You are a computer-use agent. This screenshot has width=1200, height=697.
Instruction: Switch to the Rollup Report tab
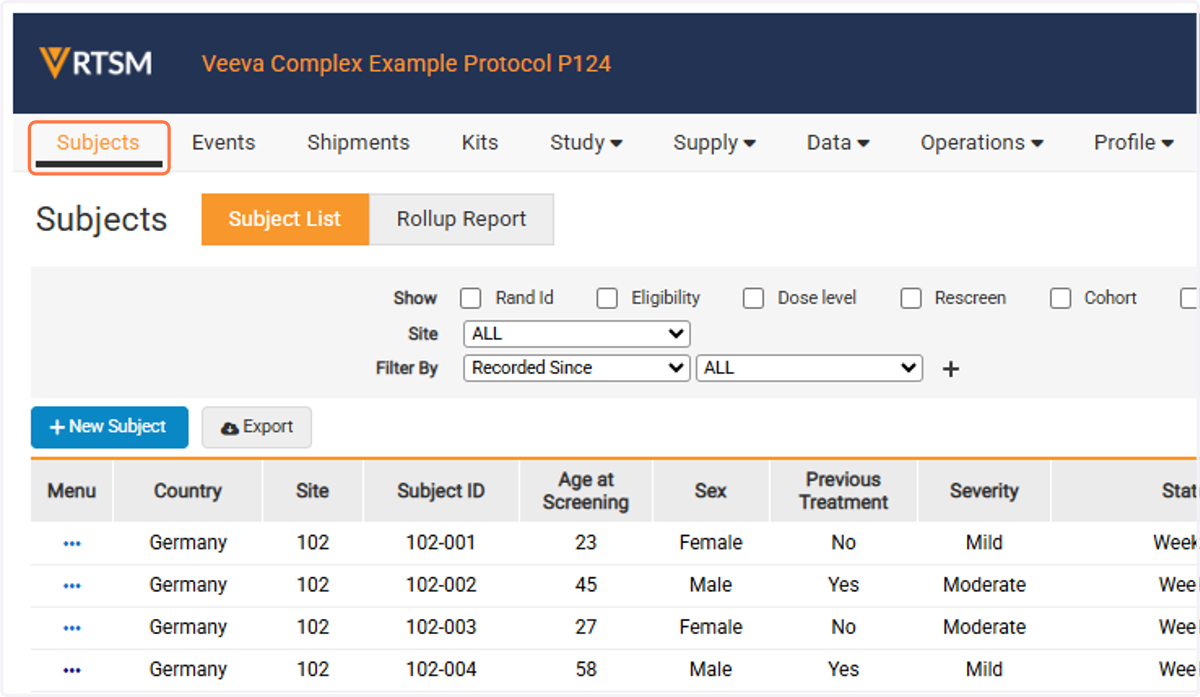click(x=461, y=219)
